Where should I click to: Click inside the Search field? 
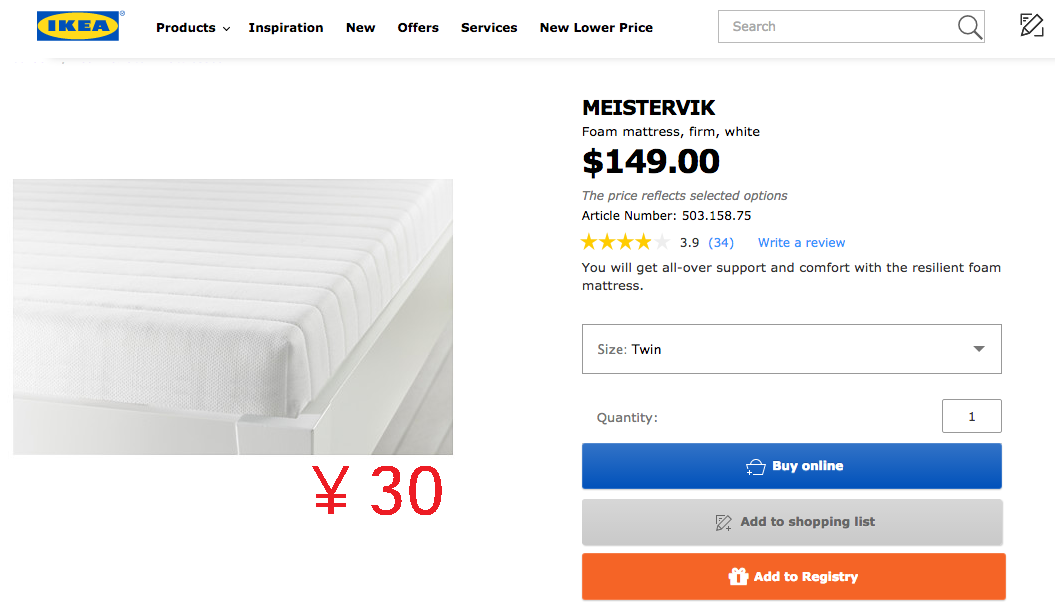click(835, 27)
